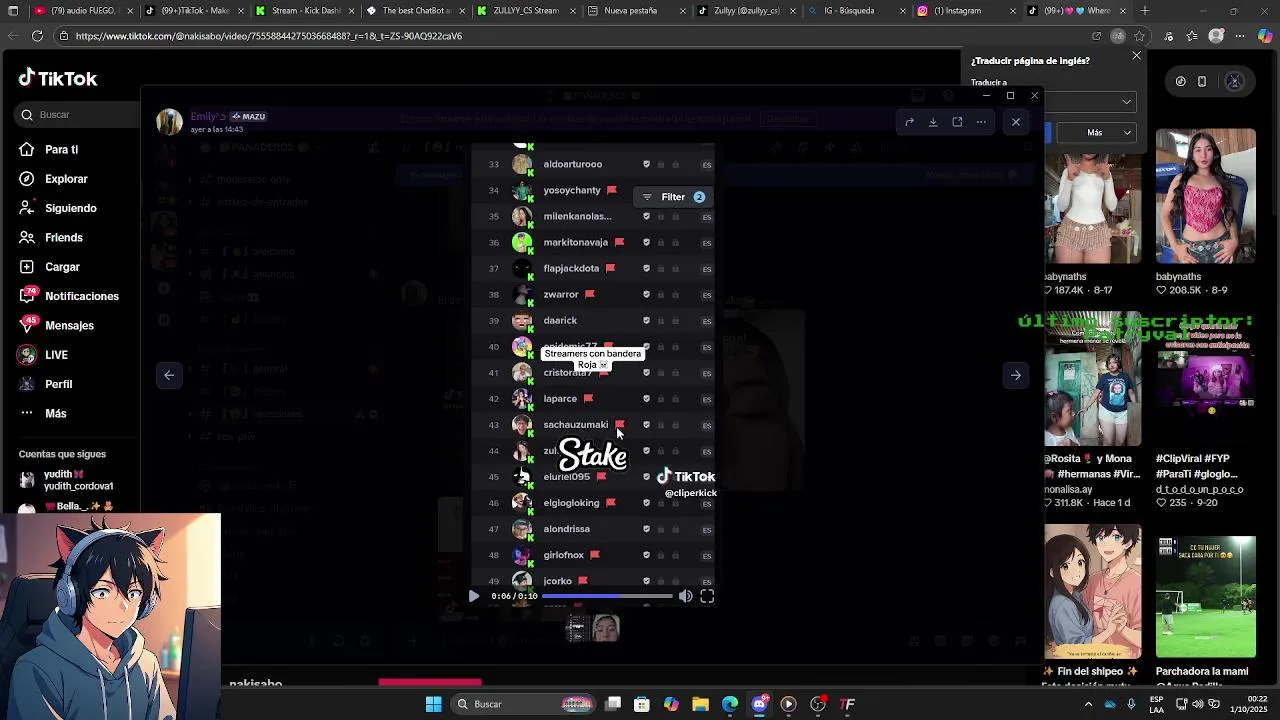Open Friends in TikTok sidebar
The height and width of the screenshot is (720, 1280).
63,237
